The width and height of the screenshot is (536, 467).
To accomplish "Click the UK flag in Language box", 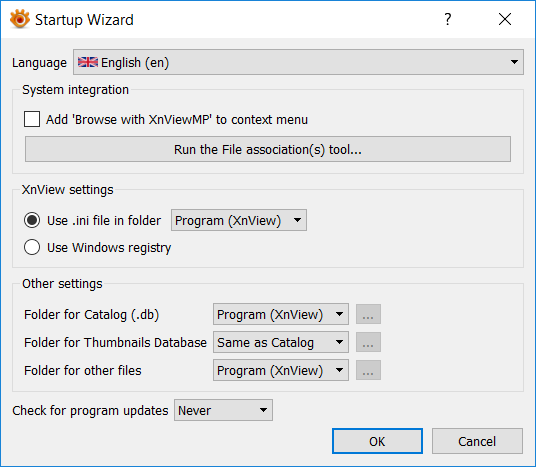I will pos(88,62).
